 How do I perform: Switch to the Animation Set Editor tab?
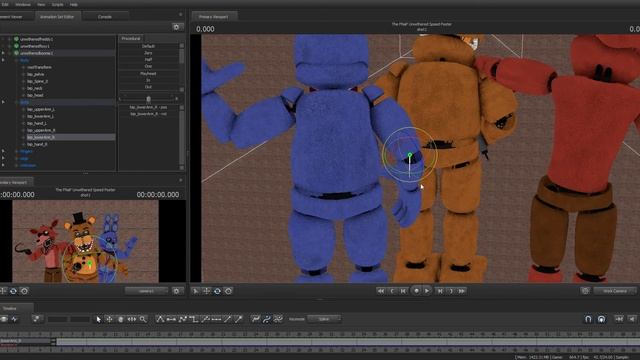coord(57,17)
